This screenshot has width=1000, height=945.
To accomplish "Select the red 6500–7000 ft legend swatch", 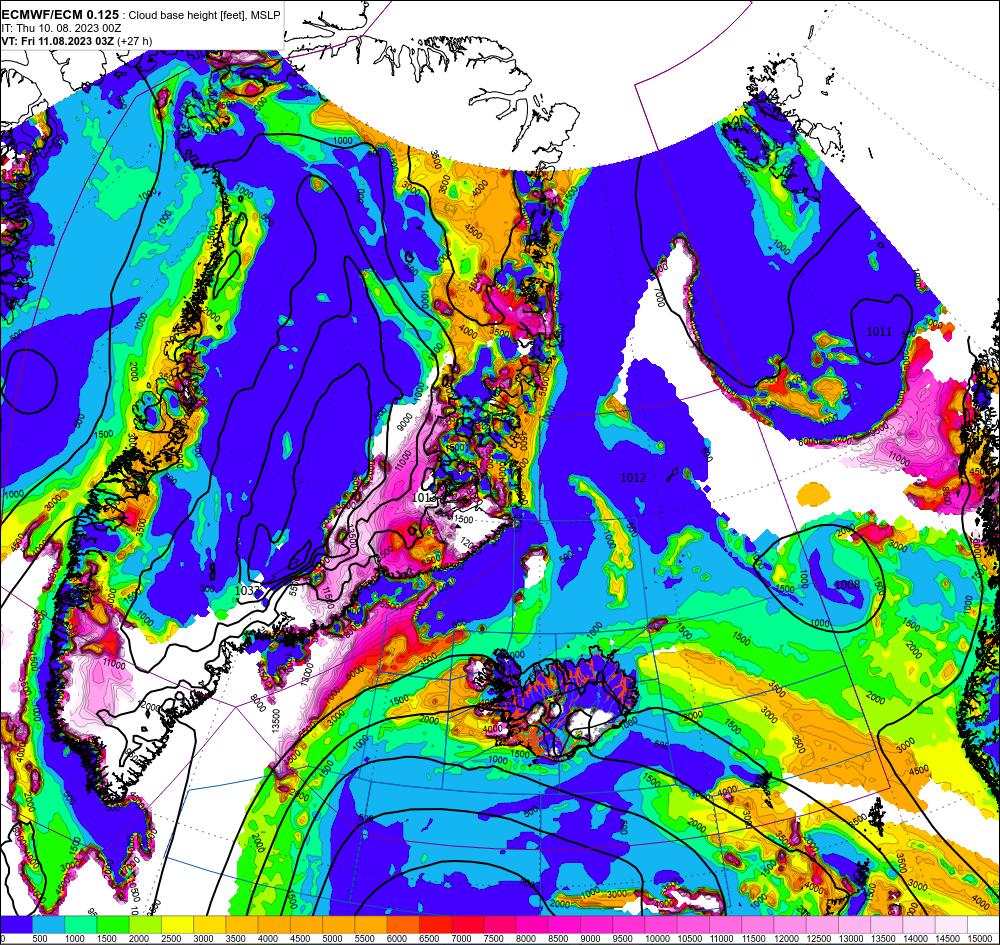I will (x=436, y=925).
